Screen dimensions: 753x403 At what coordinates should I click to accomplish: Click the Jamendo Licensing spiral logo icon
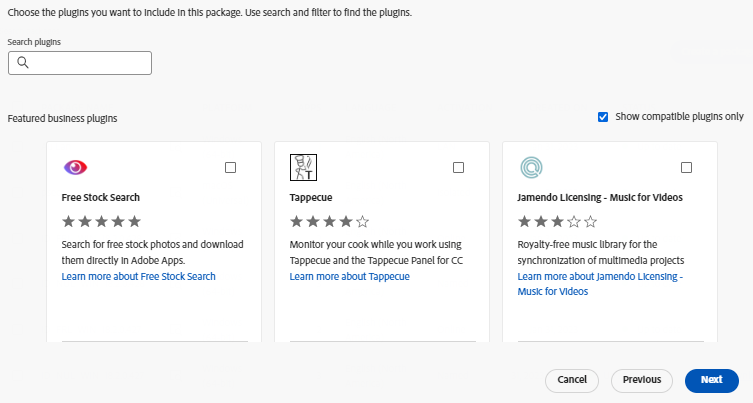click(x=531, y=167)
